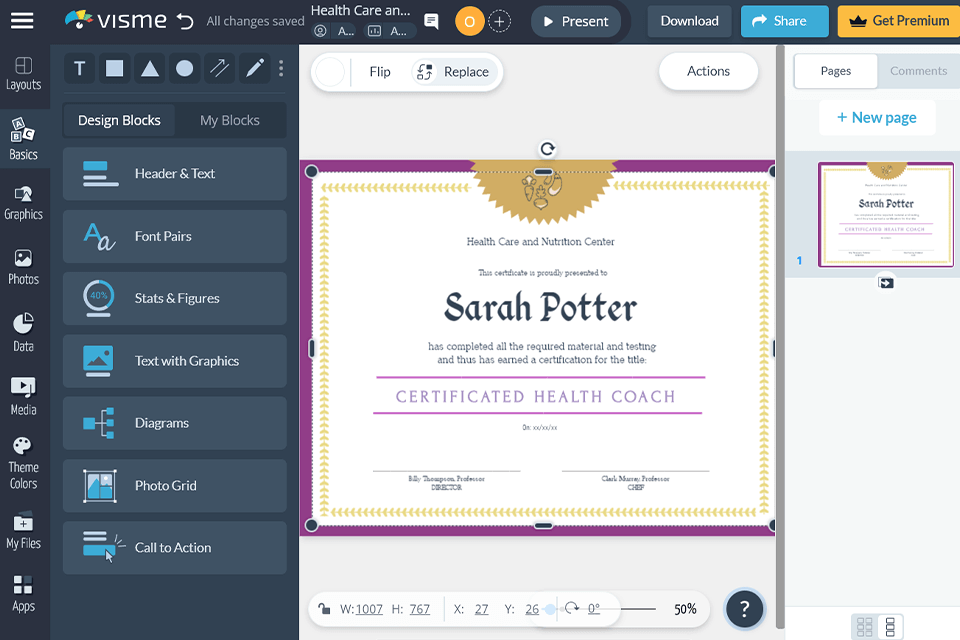Viewport: 960px width, 640px height.
Task: Select the square shape tool
Action: (114, 68)
